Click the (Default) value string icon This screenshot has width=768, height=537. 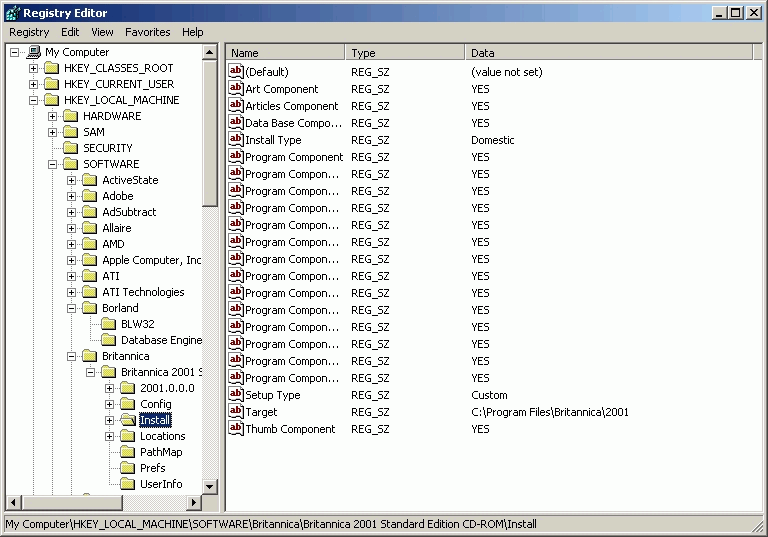pyautogui.click(x=236, y=72)
